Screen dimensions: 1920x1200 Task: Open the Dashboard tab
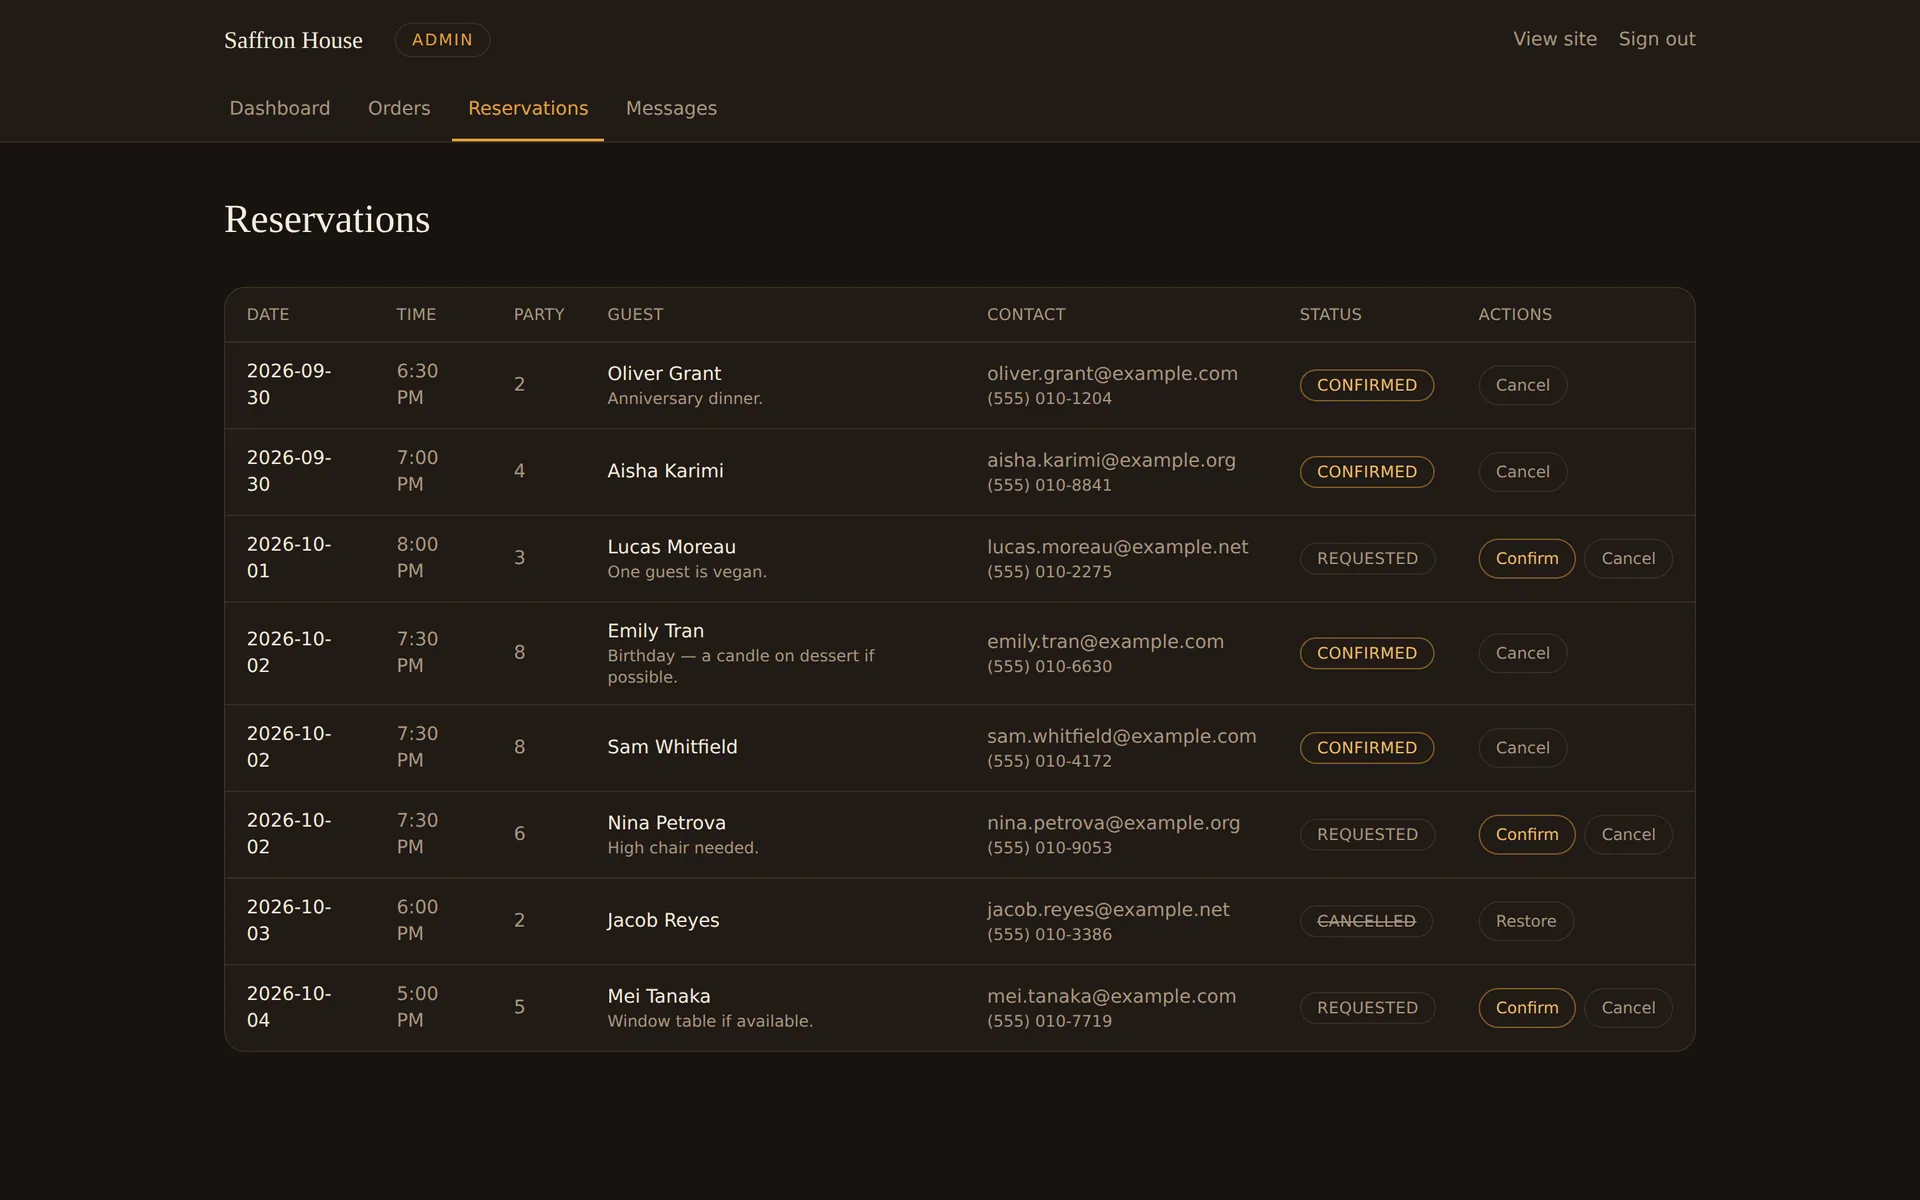[x=279, y=108]
